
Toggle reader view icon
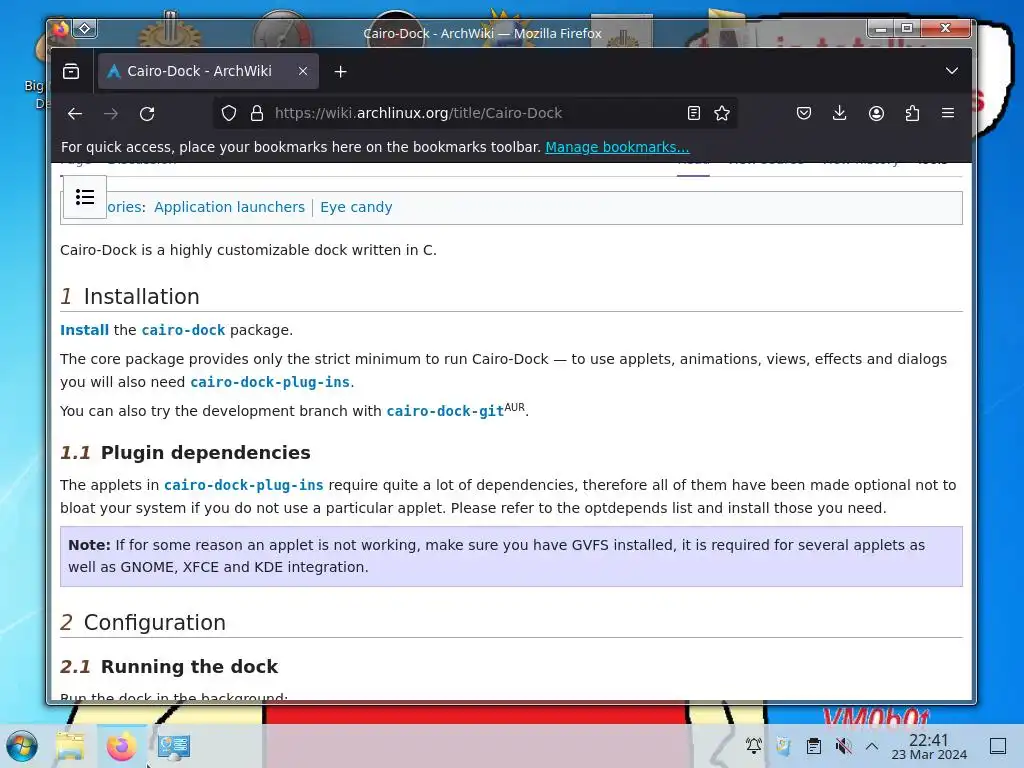click(x=694, y=113)
